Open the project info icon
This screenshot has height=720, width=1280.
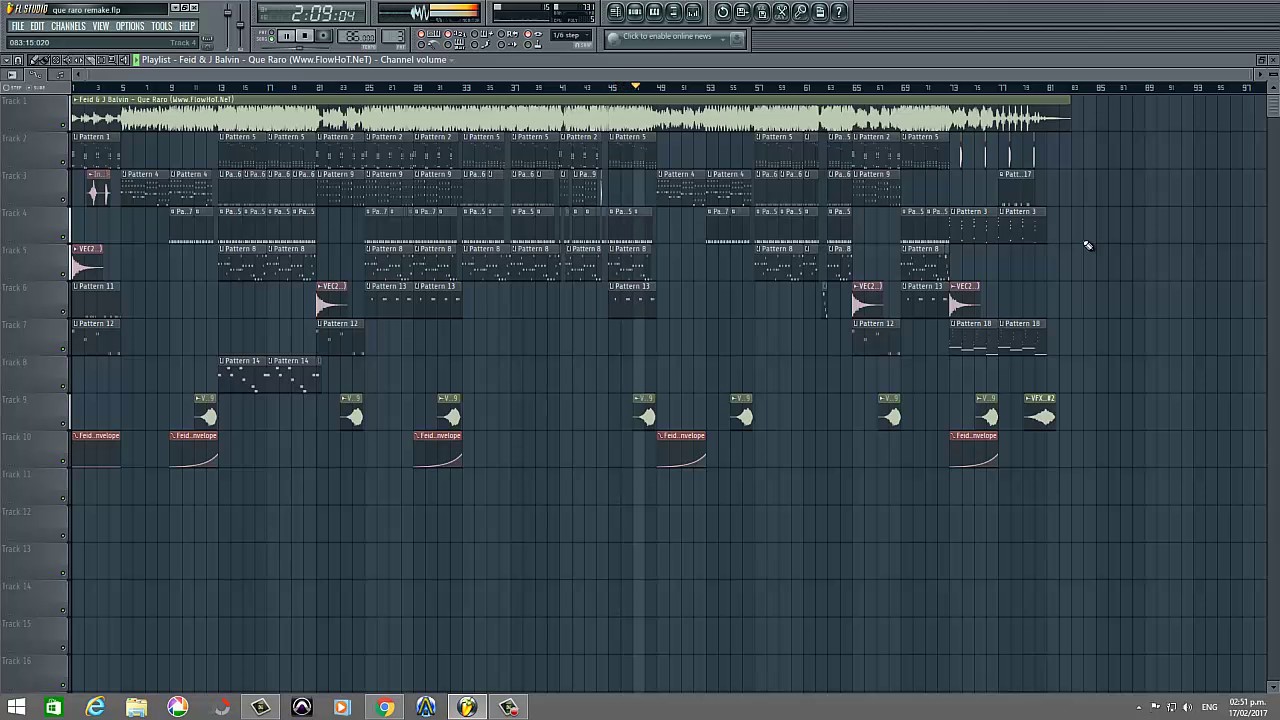(820, 12)
